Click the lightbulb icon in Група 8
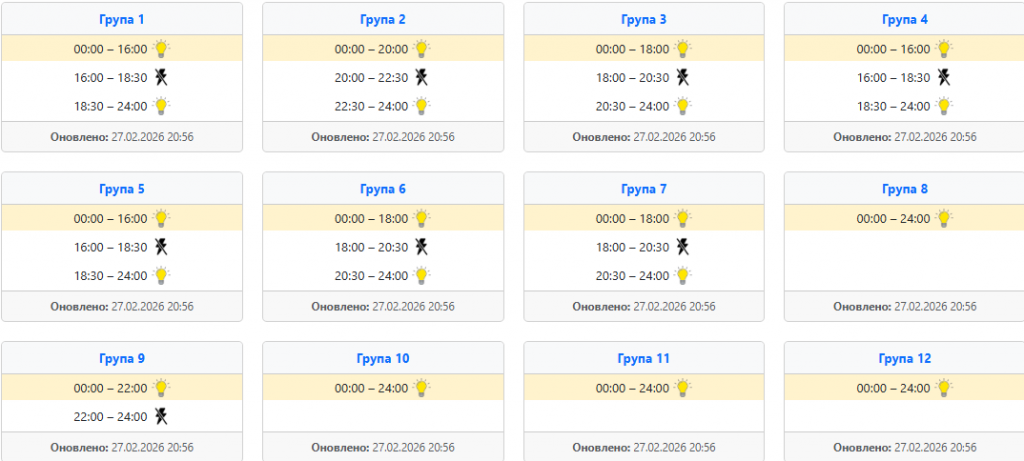This screenshot has height=461, width=1024. 944,218
